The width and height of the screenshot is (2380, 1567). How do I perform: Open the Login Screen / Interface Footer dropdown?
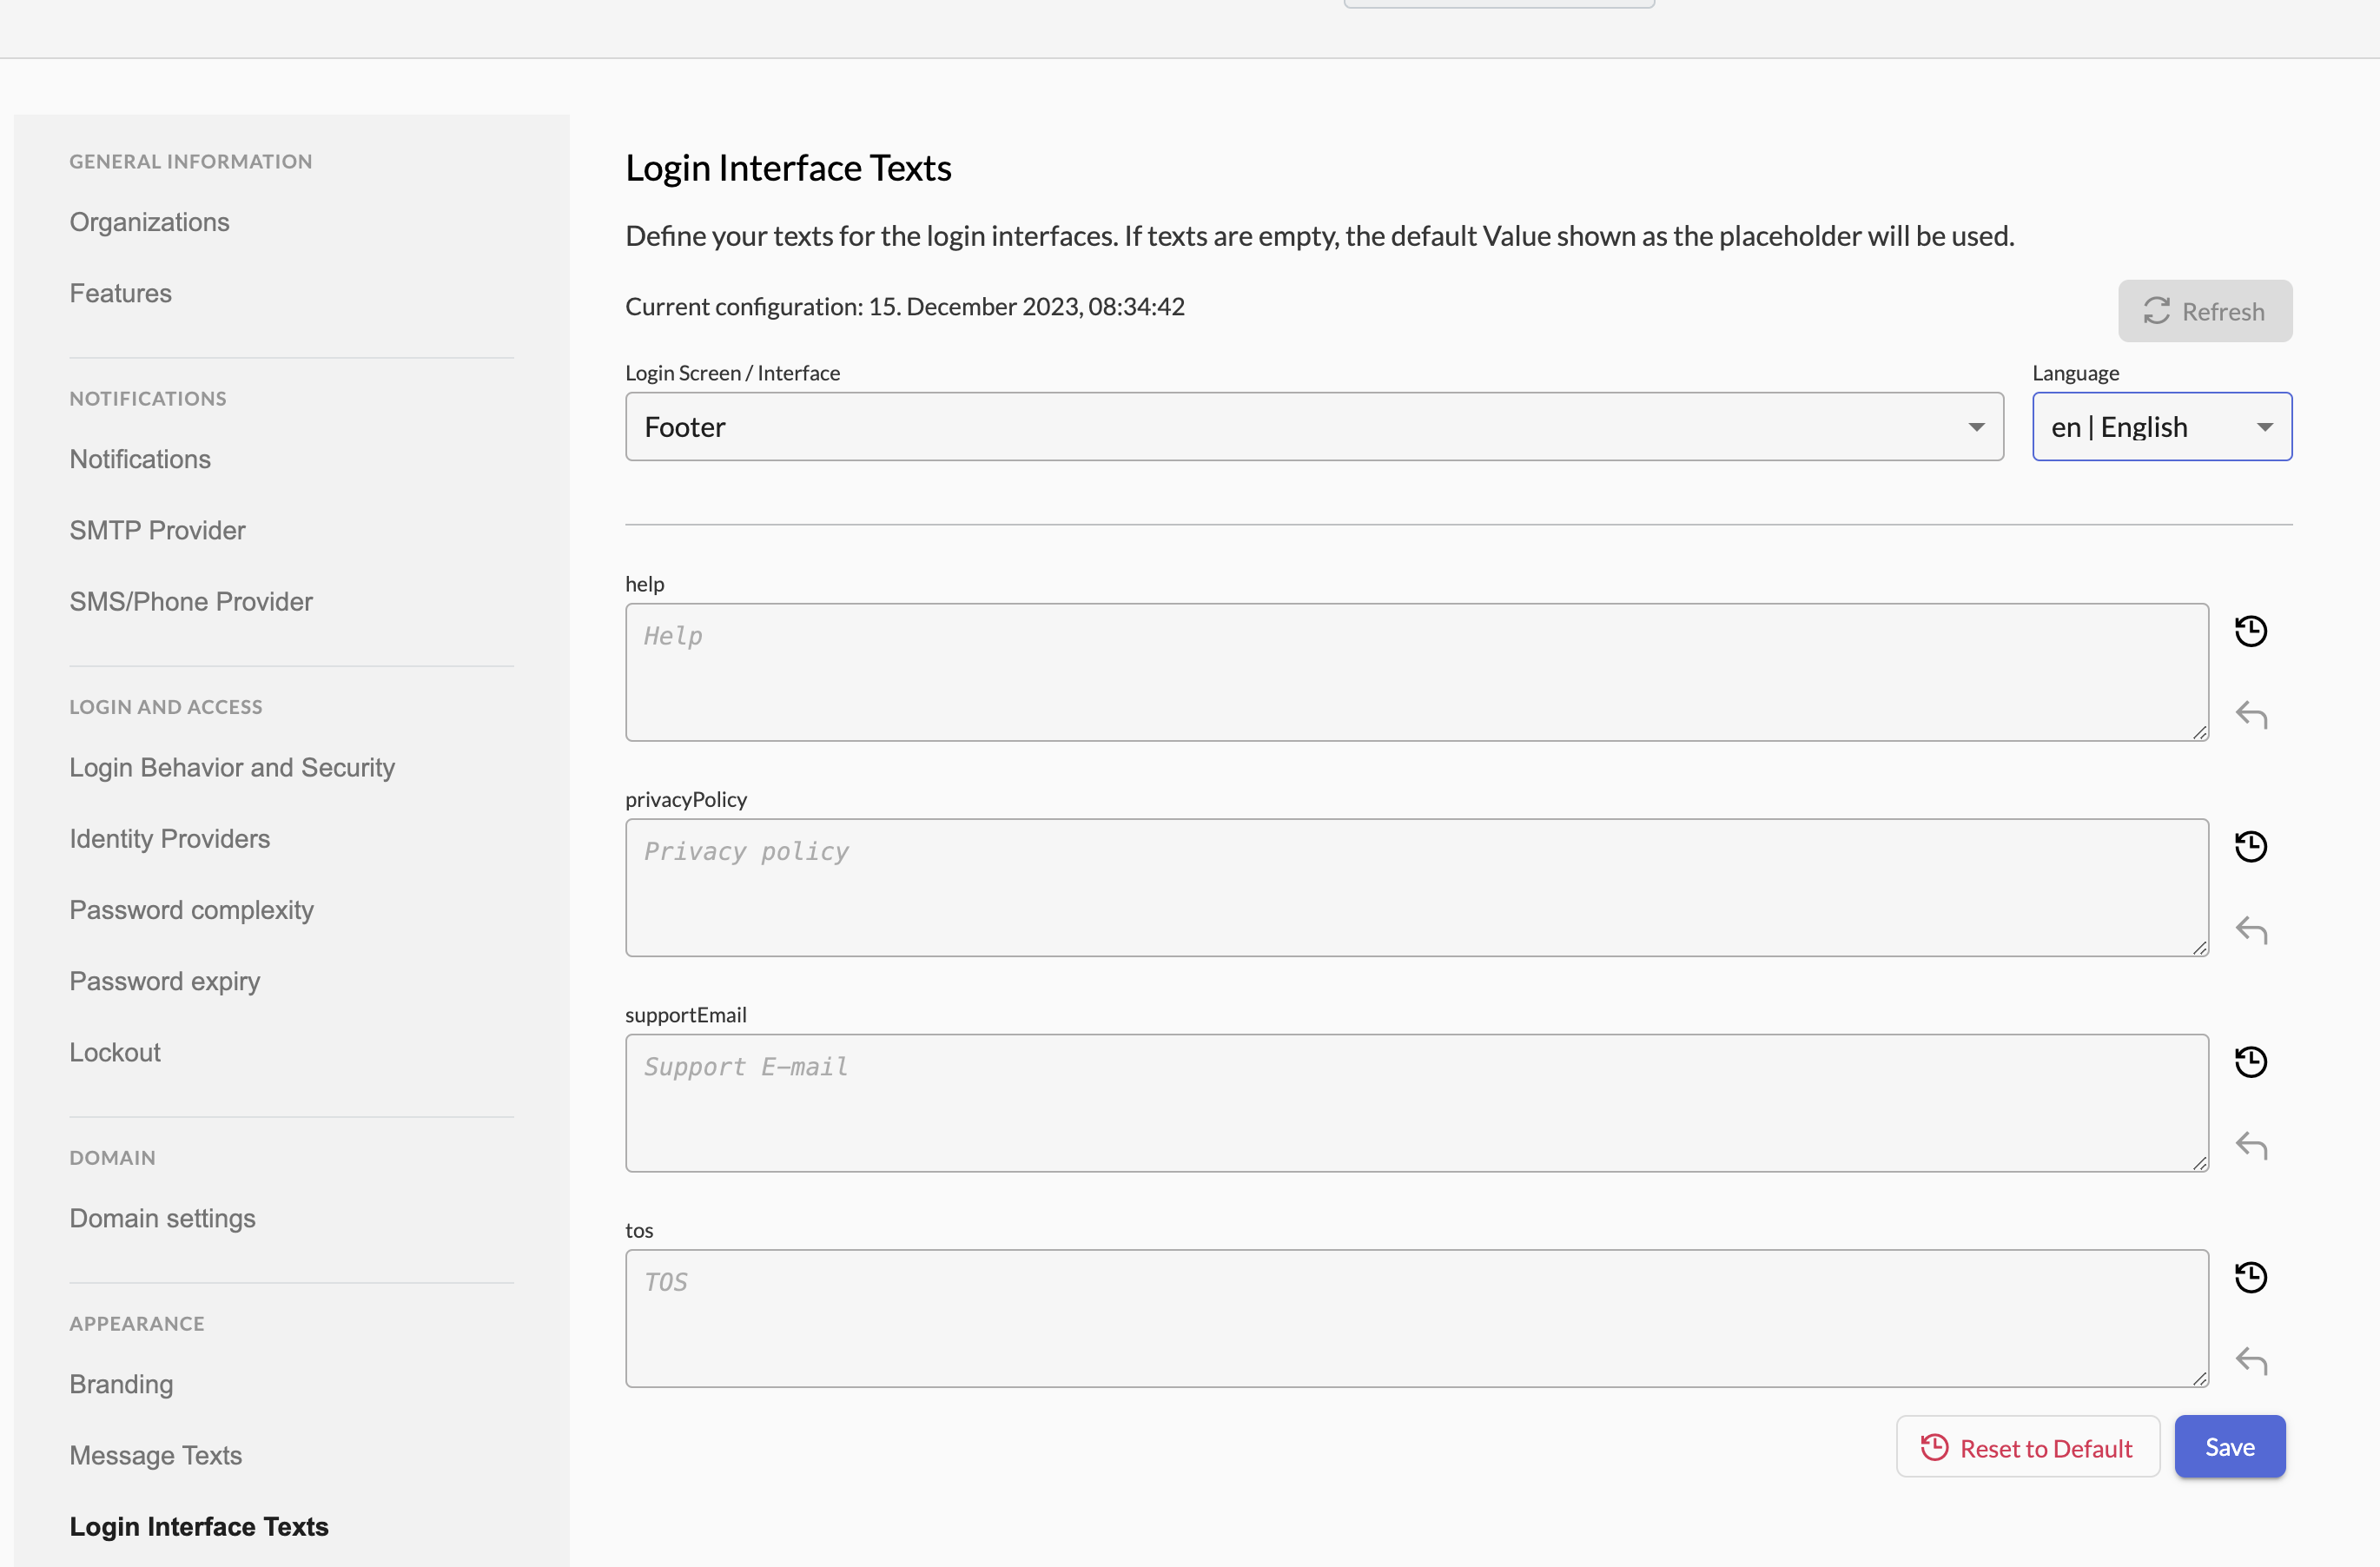1313,427
